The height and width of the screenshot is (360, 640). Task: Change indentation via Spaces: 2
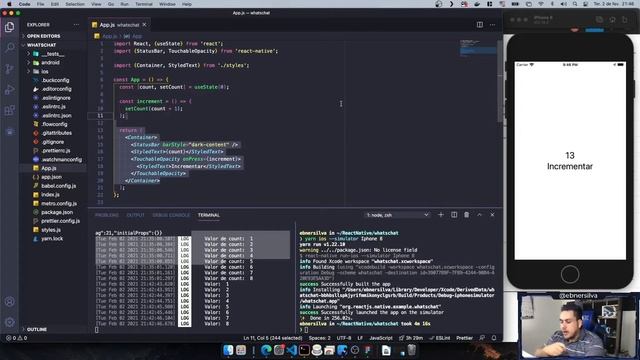click(320, 338)
